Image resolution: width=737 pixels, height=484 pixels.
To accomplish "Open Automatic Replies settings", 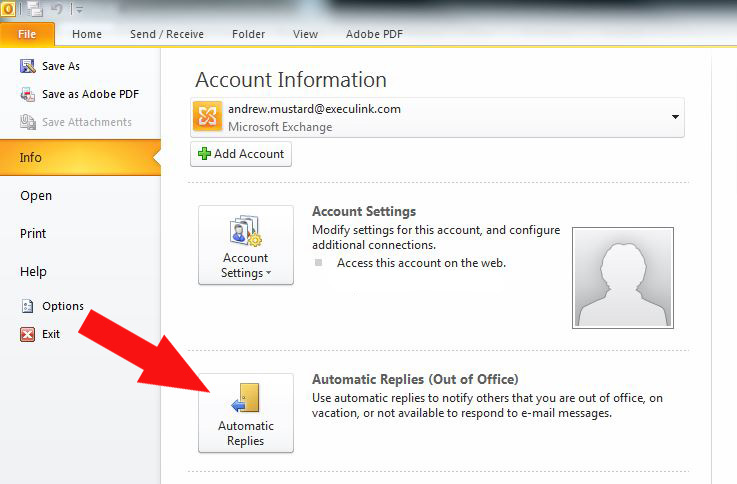I will (x=246, y=413).
